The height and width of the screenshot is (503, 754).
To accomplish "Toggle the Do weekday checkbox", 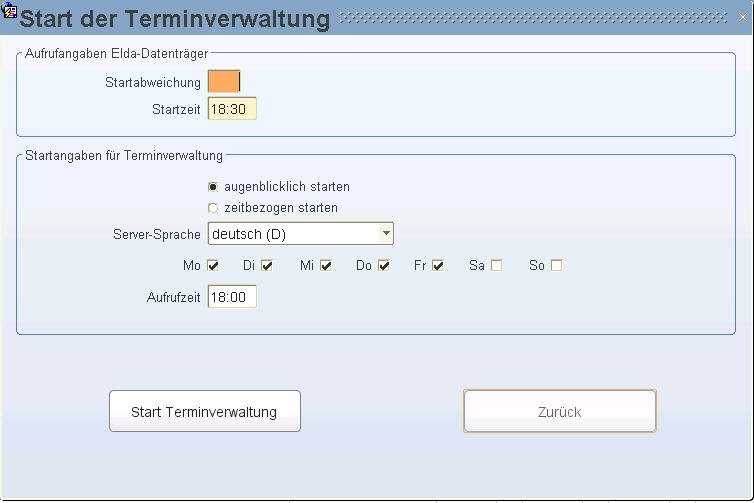I will pyautogui.click(x=383, y=265).
